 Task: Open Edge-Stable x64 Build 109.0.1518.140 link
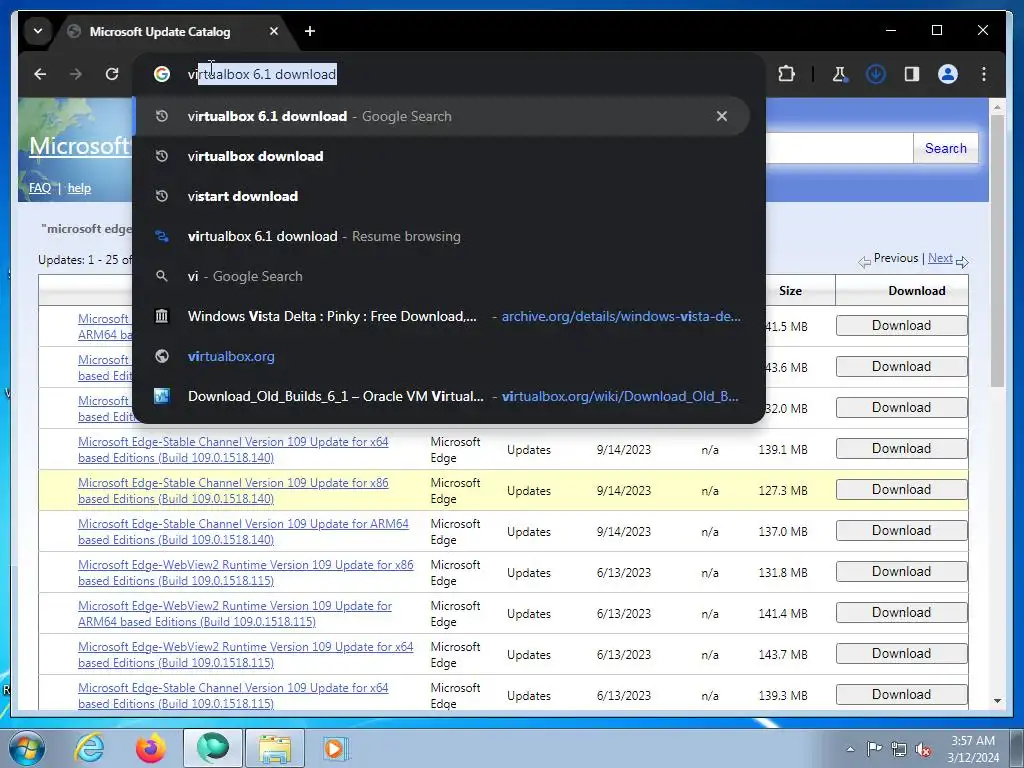tap(233, 450)
